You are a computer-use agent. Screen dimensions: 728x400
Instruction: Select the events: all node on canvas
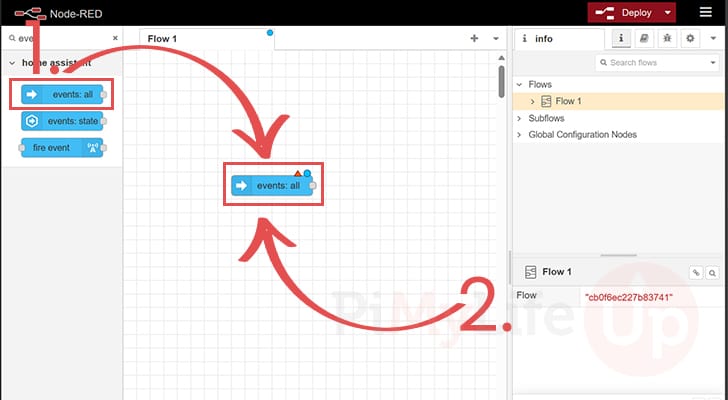coord(272,186)
